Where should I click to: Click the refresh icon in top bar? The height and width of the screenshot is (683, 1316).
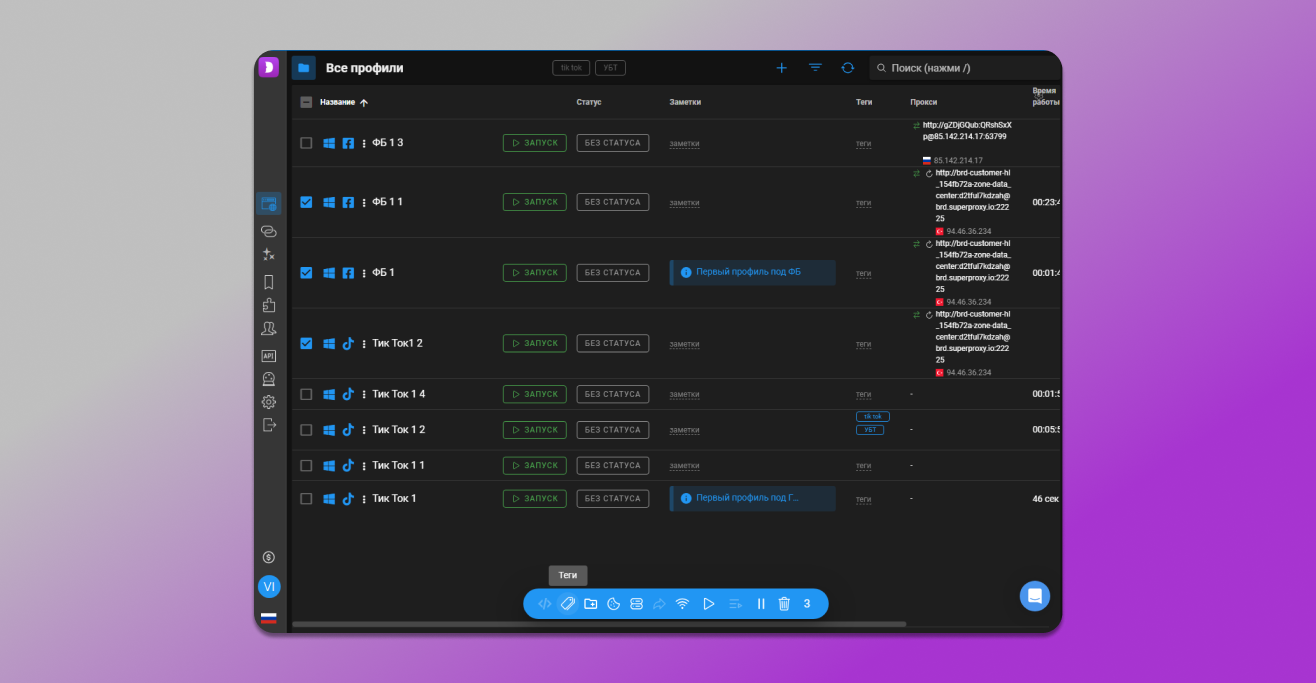(848, 68)
